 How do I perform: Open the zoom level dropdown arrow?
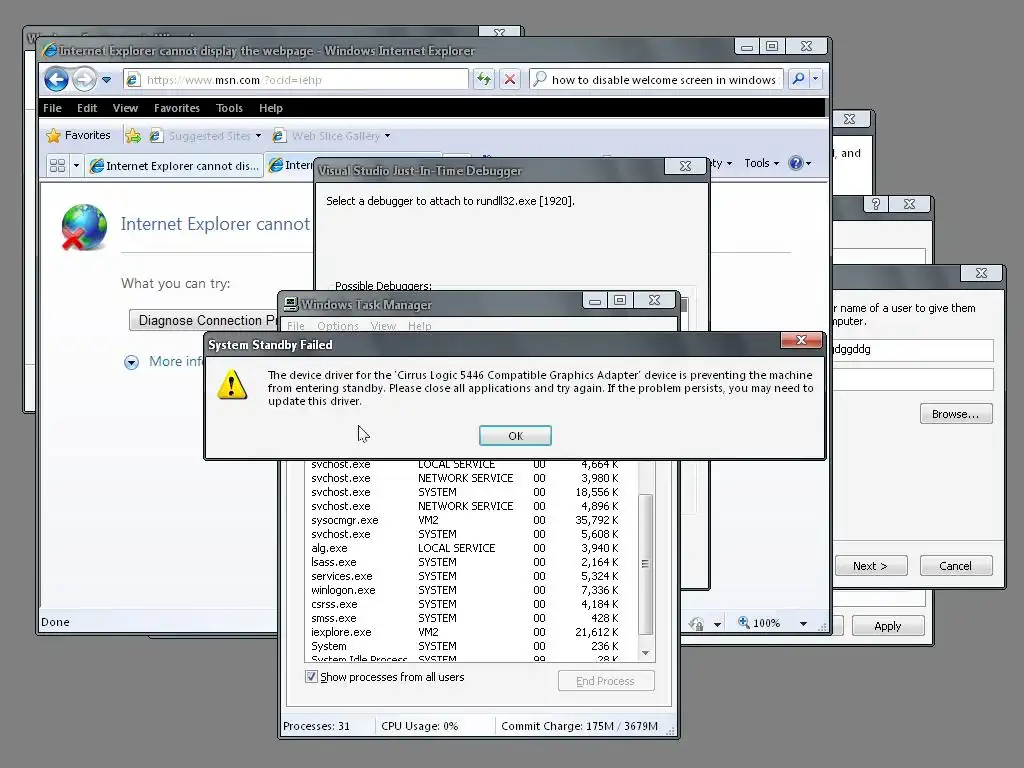point(803,624)
